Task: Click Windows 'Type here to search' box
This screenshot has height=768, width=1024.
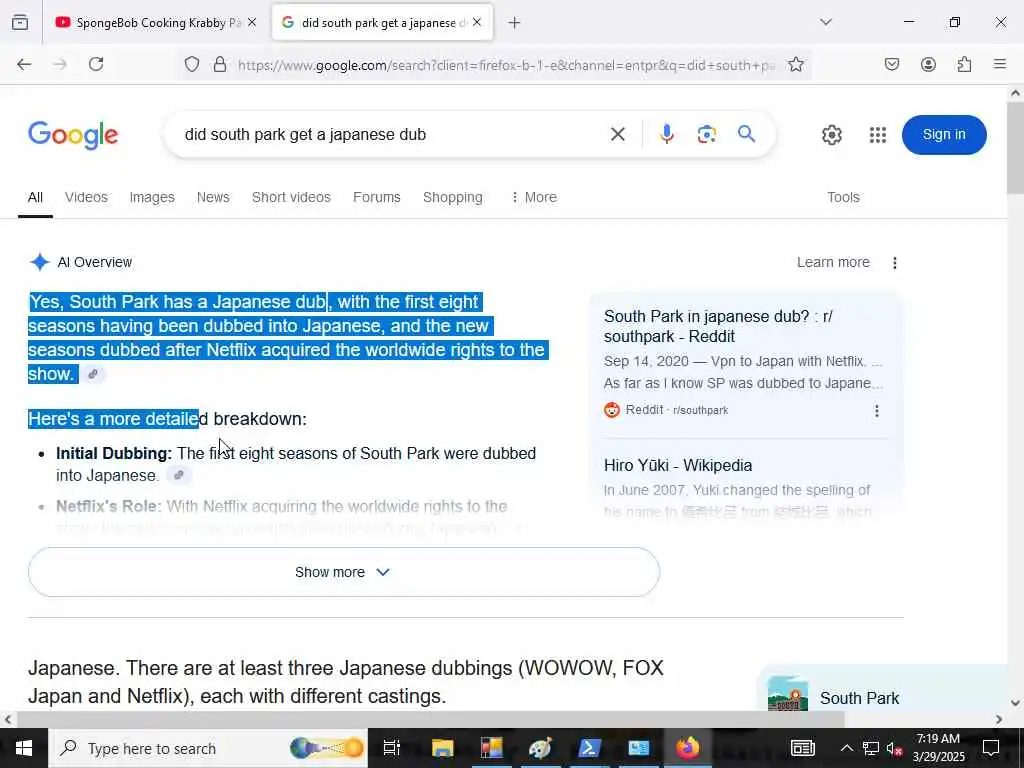Action: (208, 748)
